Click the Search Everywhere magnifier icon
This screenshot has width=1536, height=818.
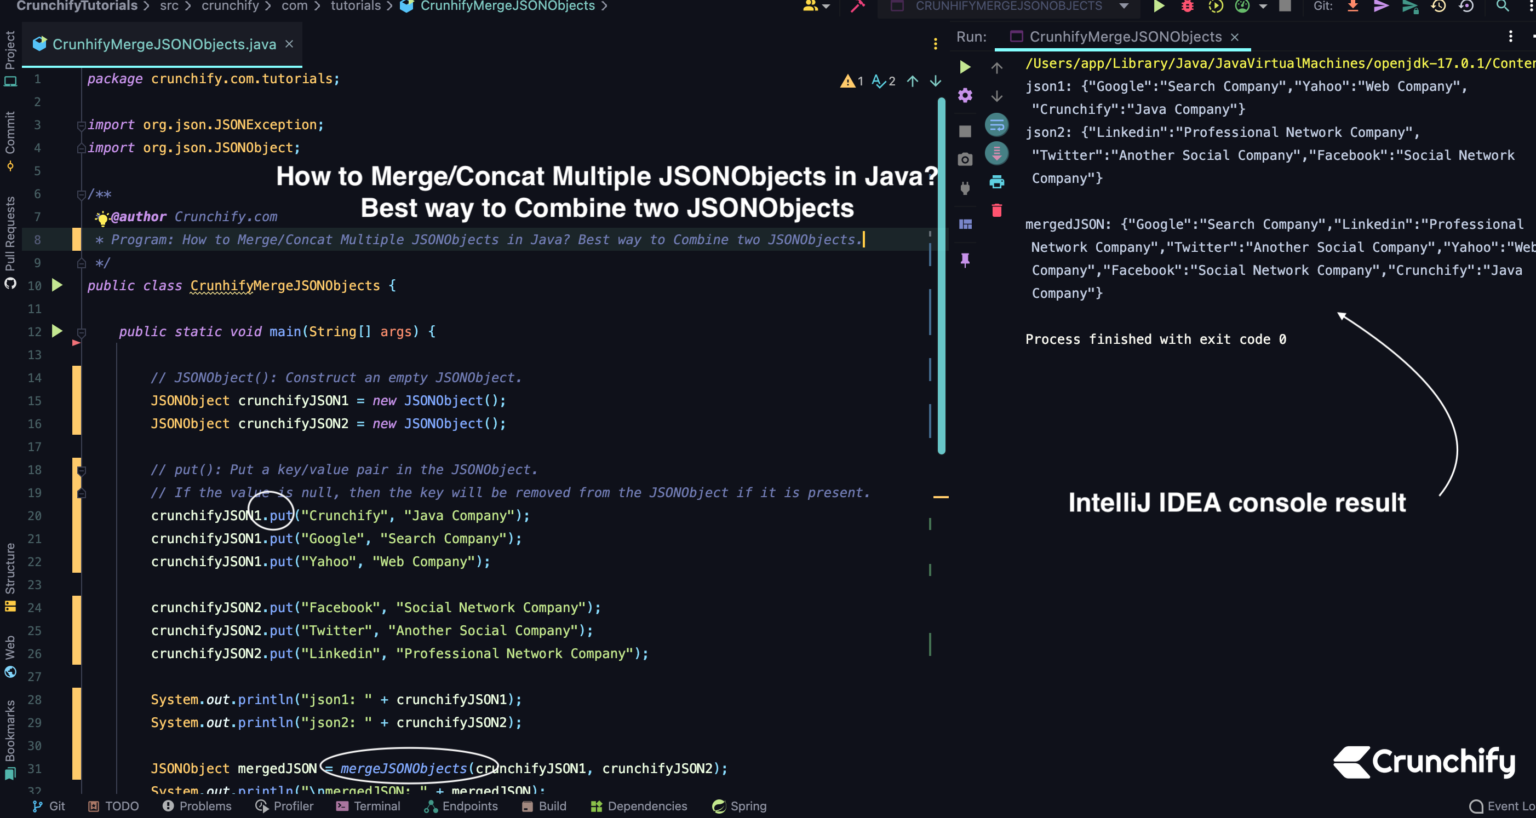[x=1502, y=7]
